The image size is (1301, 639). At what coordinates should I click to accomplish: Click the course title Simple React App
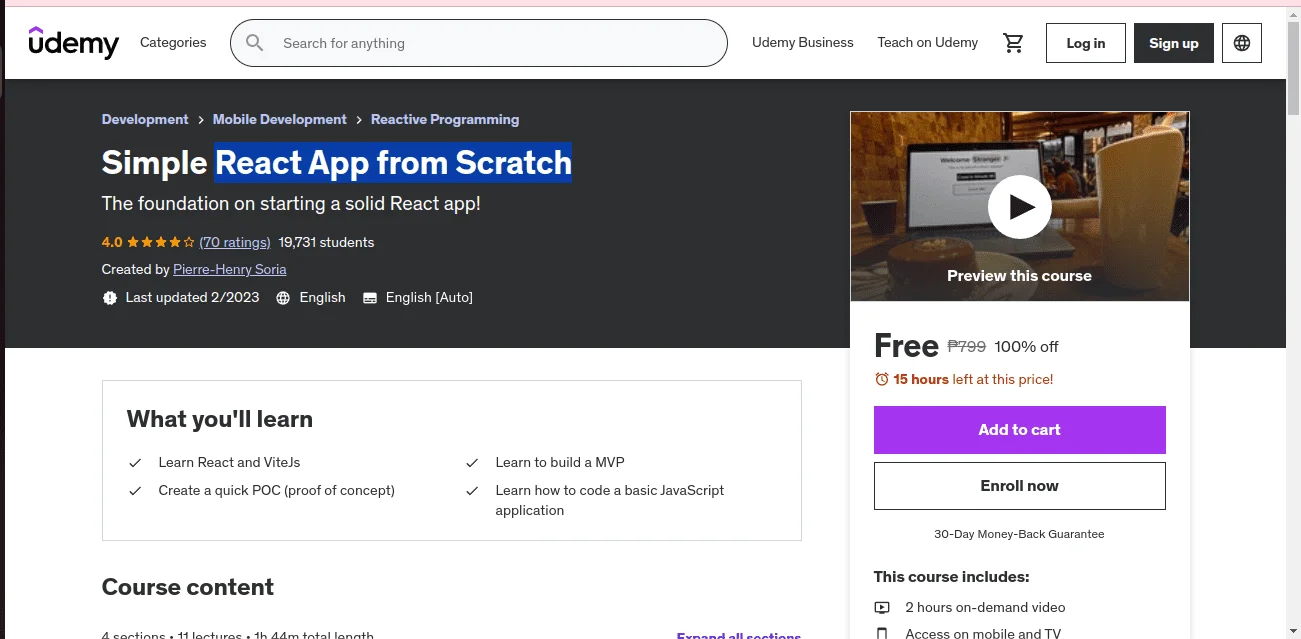click(337, 162)
